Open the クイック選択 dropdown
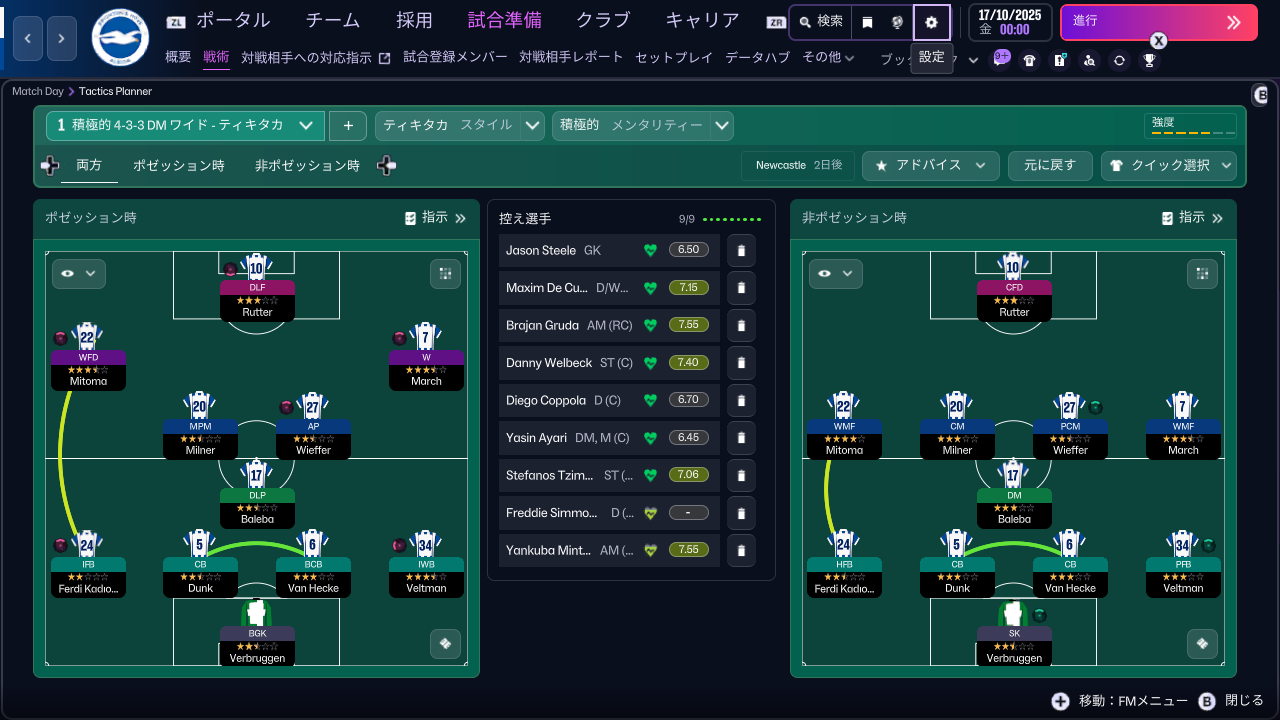The height and width of the screenshot is (720, 1280). point(1169,165)
